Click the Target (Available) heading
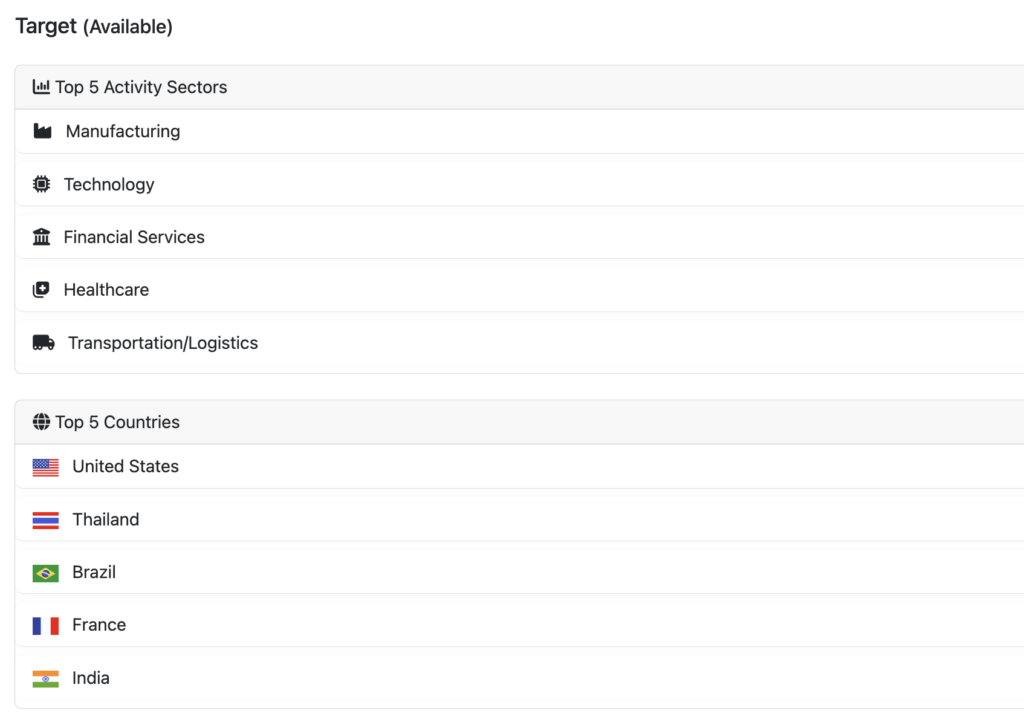The height and width of the screenshot is (722, 1024). [x=94, y=27]
